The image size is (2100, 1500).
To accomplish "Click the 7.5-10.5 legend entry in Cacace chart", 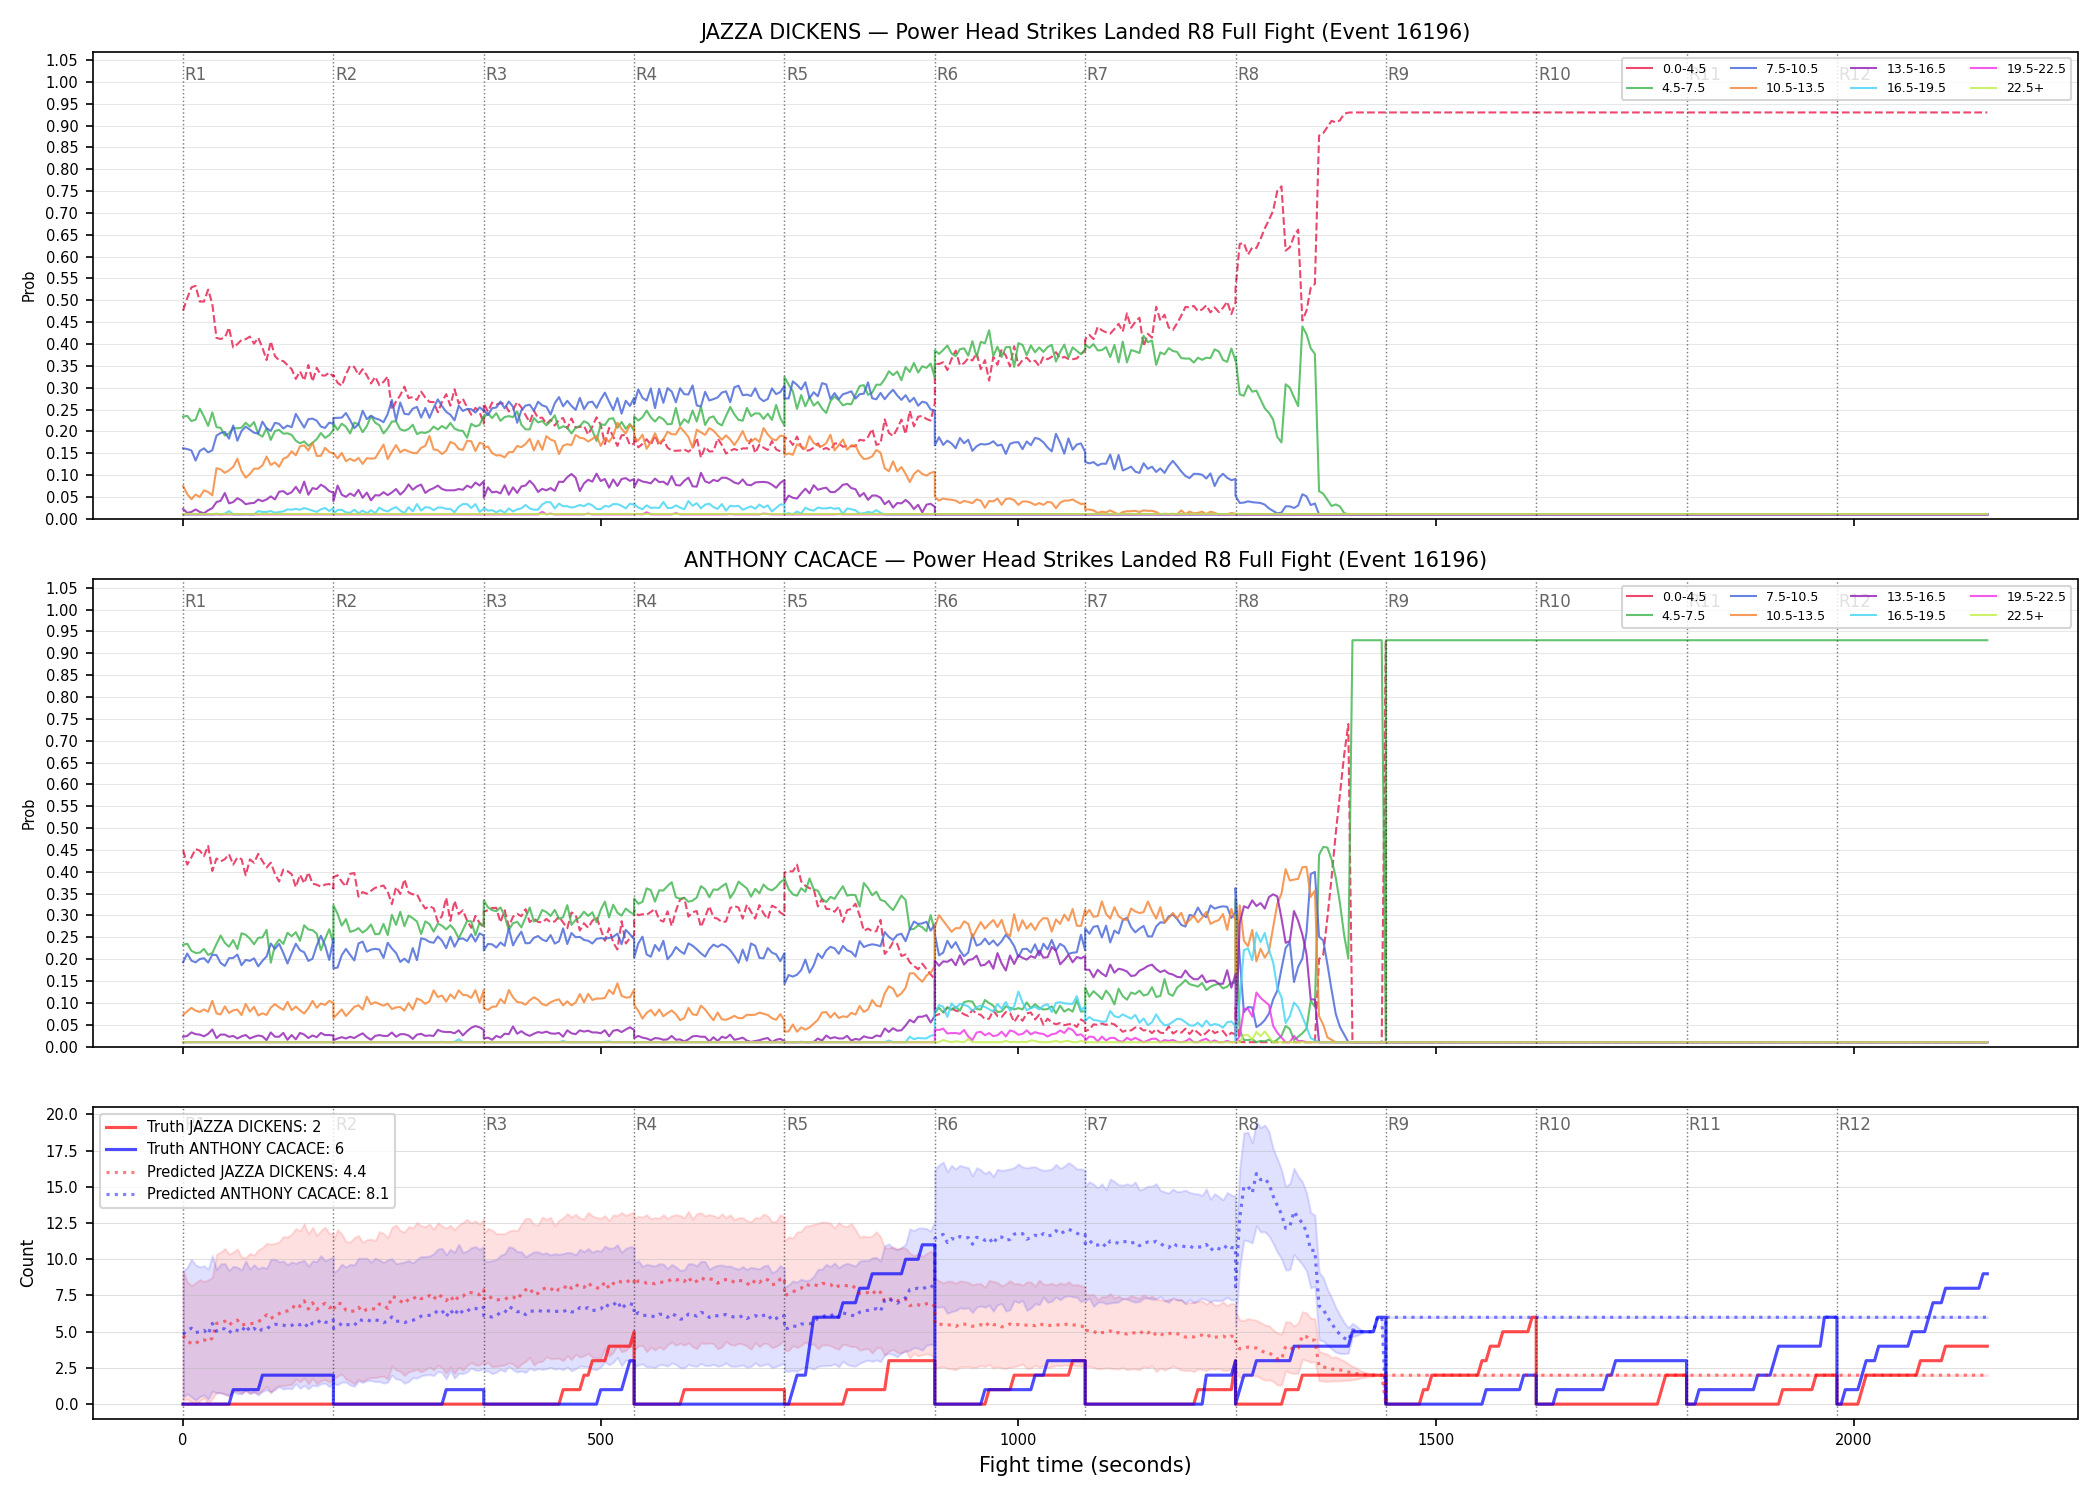I will tap(1774, 597).
